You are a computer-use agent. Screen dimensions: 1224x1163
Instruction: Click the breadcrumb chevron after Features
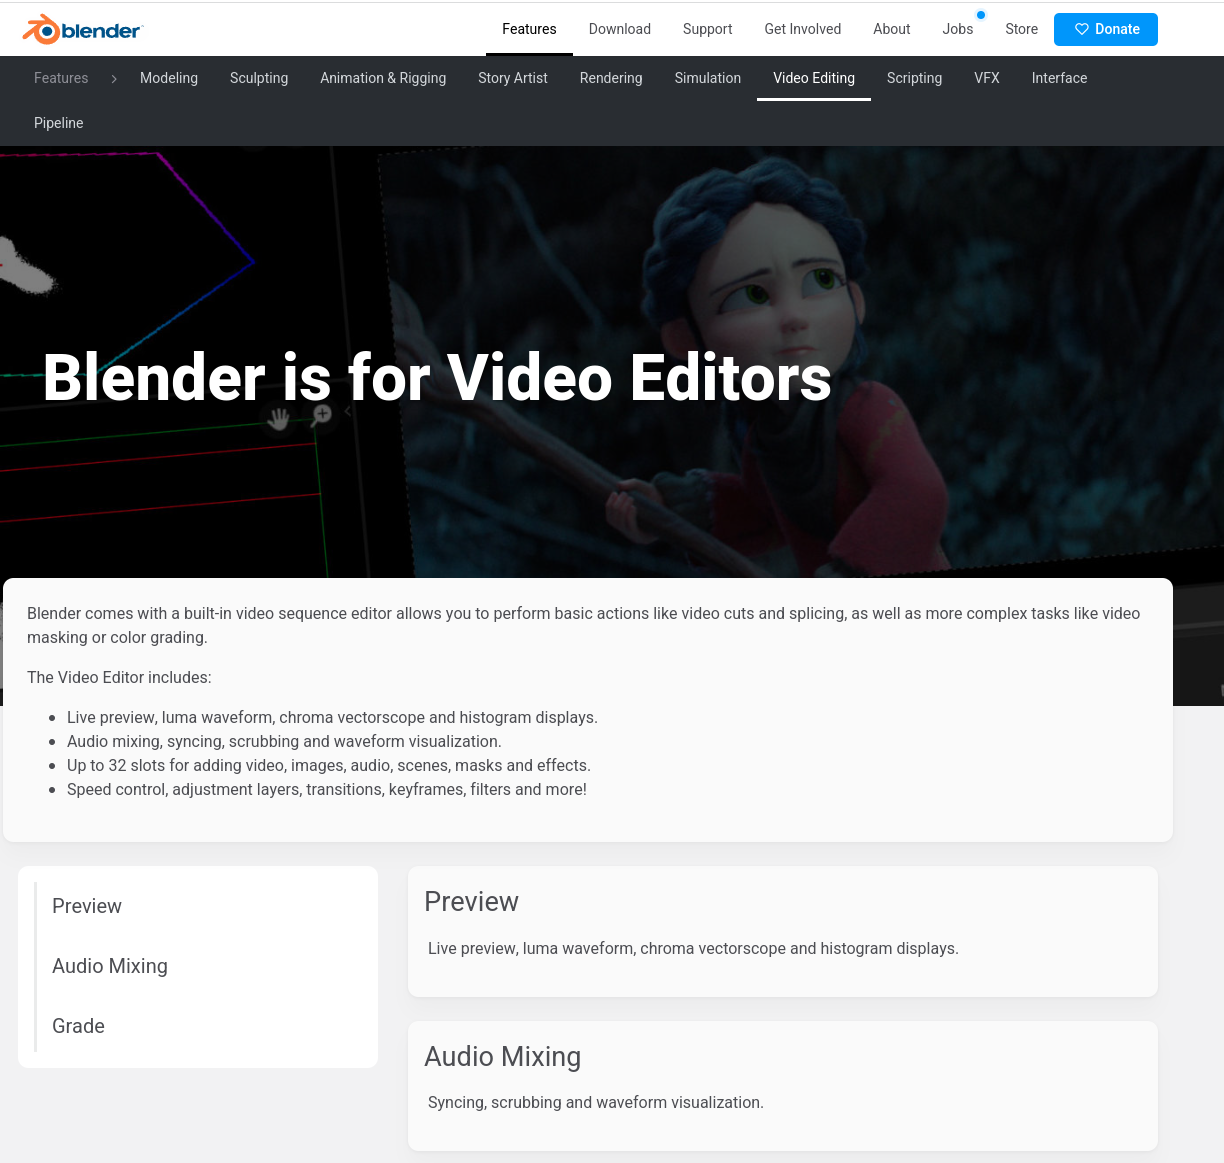(114, 78)
